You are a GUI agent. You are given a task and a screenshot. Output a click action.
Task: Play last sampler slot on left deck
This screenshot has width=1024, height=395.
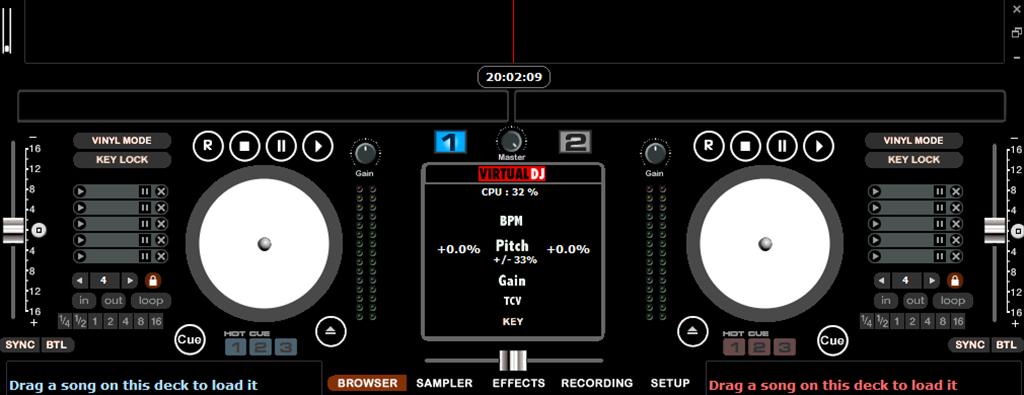pos(80,257)
